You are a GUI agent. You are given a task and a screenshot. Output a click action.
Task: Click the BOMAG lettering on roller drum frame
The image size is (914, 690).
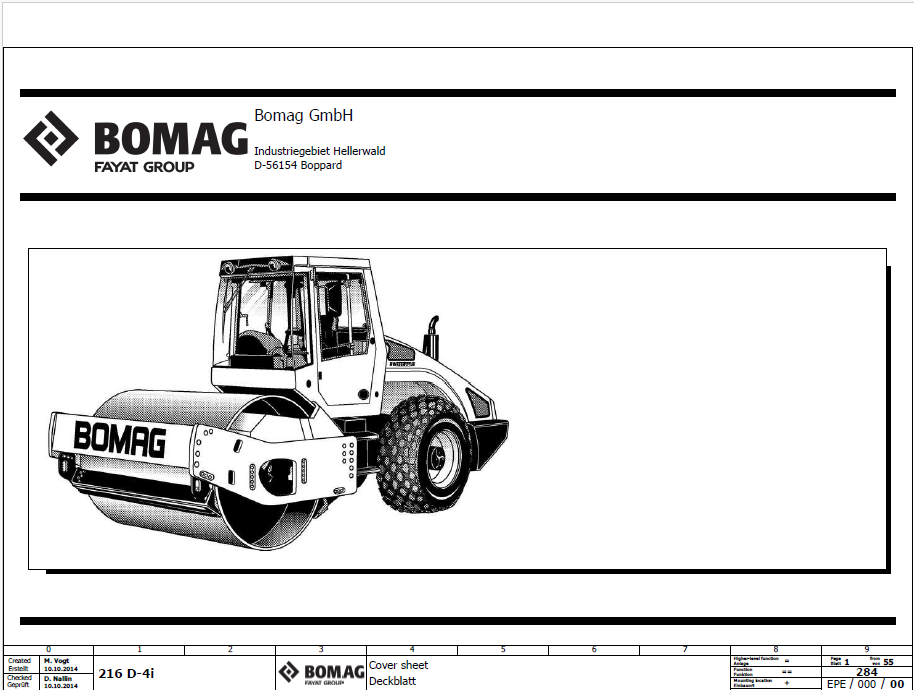pyautogui.click(x=119, y=438)
